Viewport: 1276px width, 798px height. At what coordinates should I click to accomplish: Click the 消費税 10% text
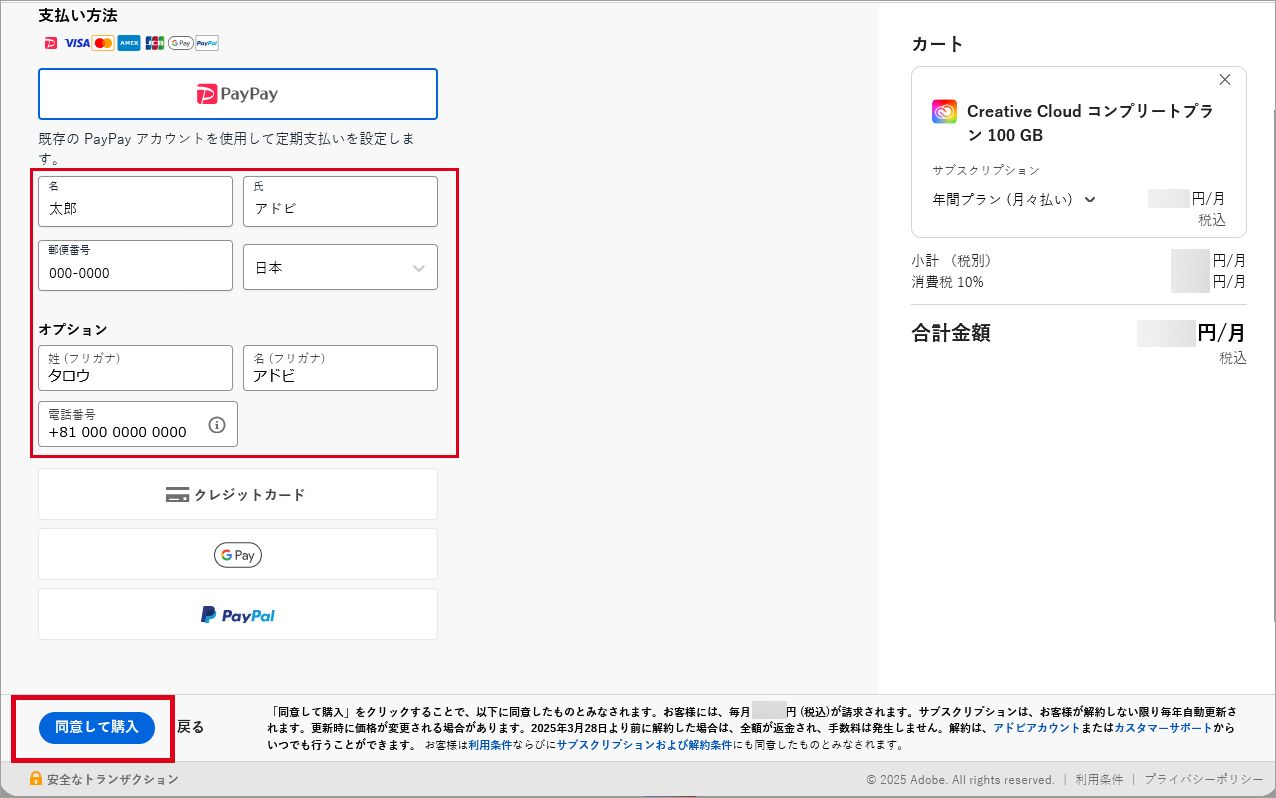(x=947, y=282)
